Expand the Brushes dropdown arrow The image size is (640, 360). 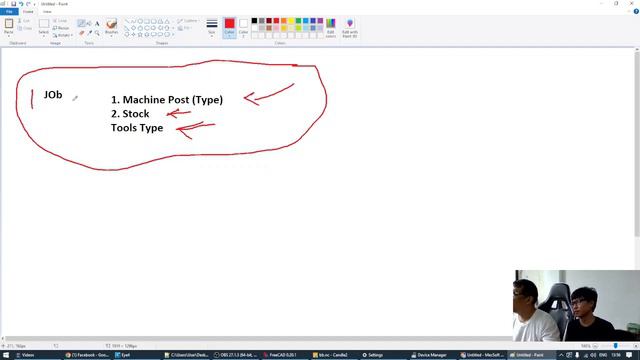point(111,36)
